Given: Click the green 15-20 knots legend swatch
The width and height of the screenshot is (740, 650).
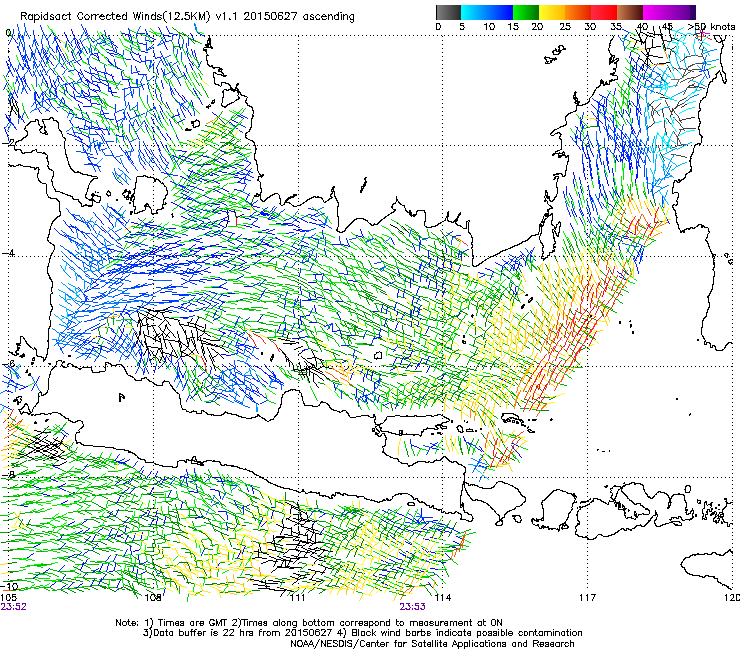Looking at the screenshot, I should click(526, 12).
